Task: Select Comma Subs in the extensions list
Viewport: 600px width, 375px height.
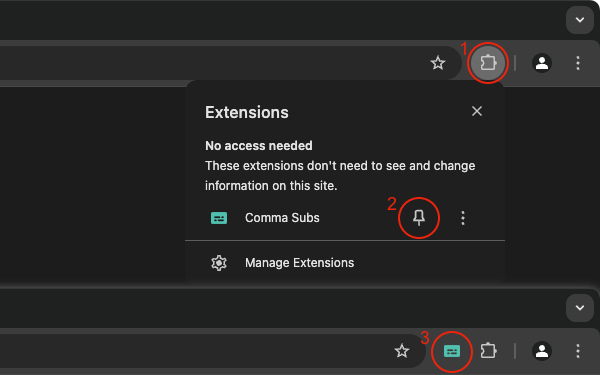Action: pos(282,218)
